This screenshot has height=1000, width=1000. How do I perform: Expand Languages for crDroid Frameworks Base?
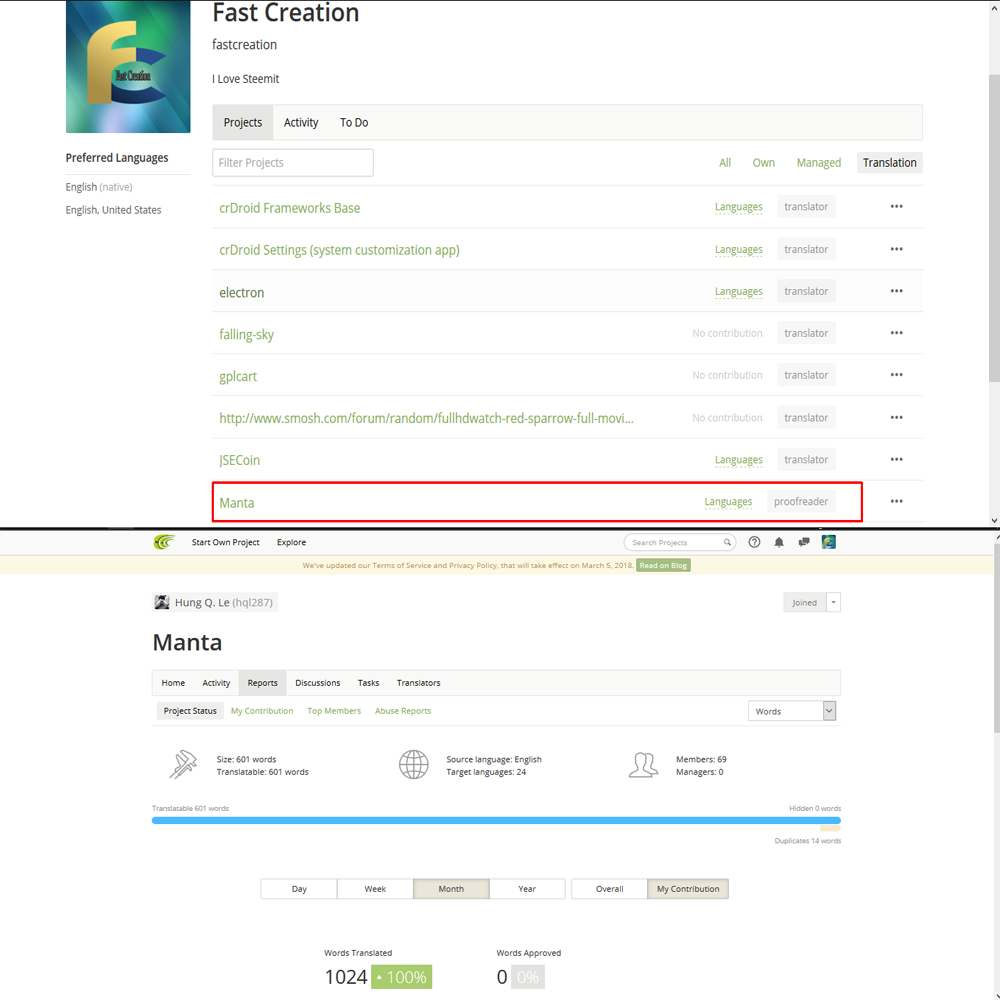point(739,207)
